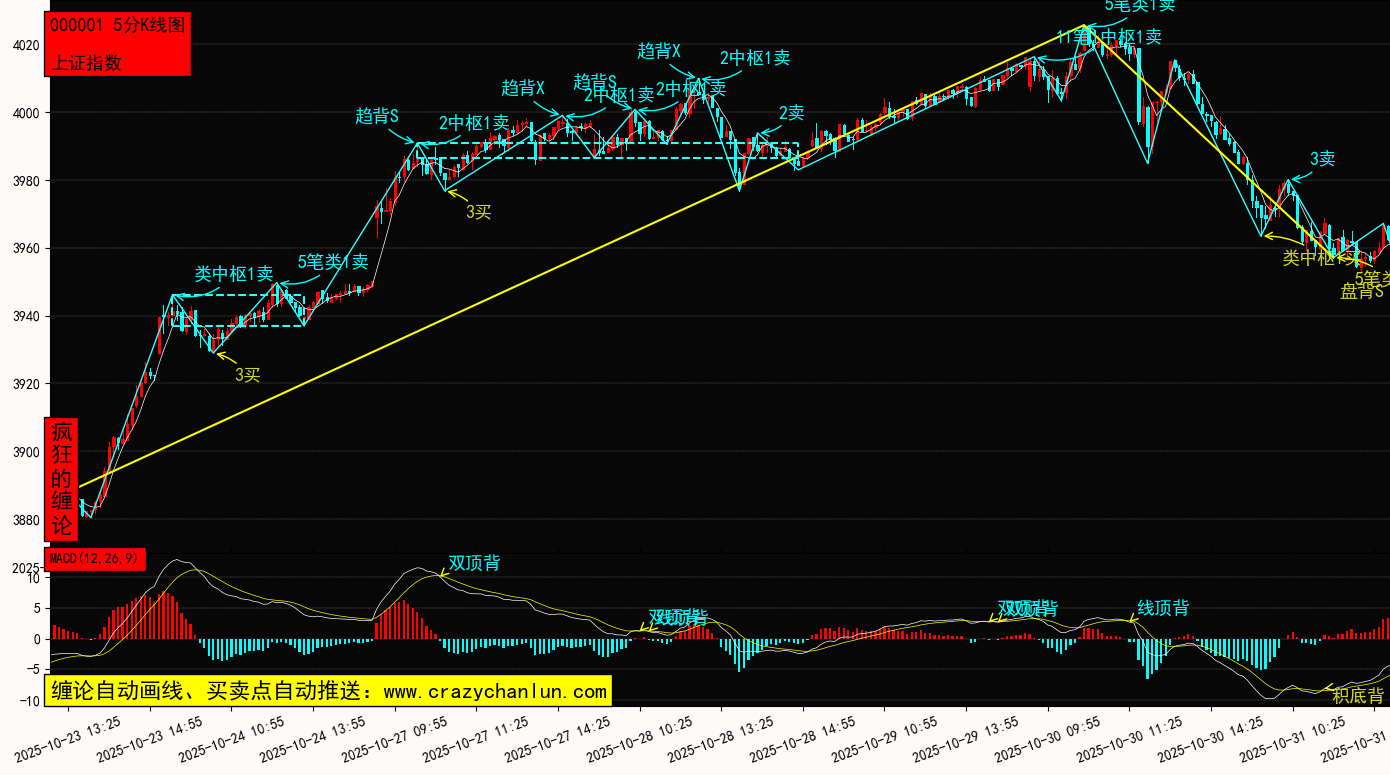Click the 积底背 bottom divergence label

[x=1358, y=695]
